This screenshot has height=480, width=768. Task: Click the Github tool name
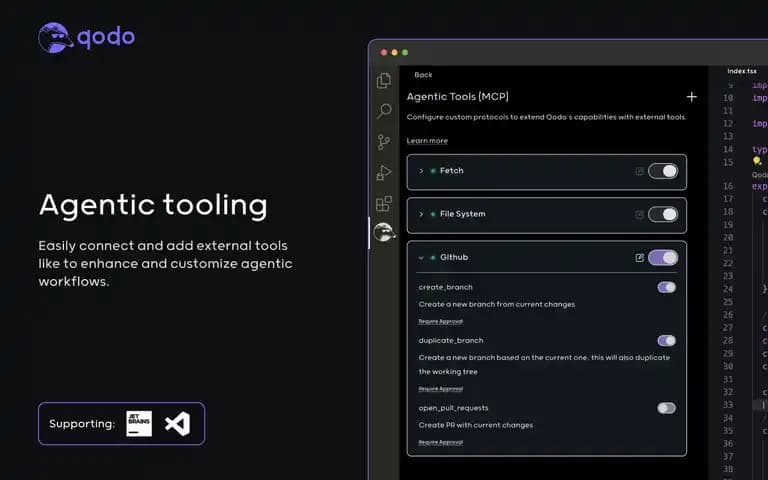[454, 257]
